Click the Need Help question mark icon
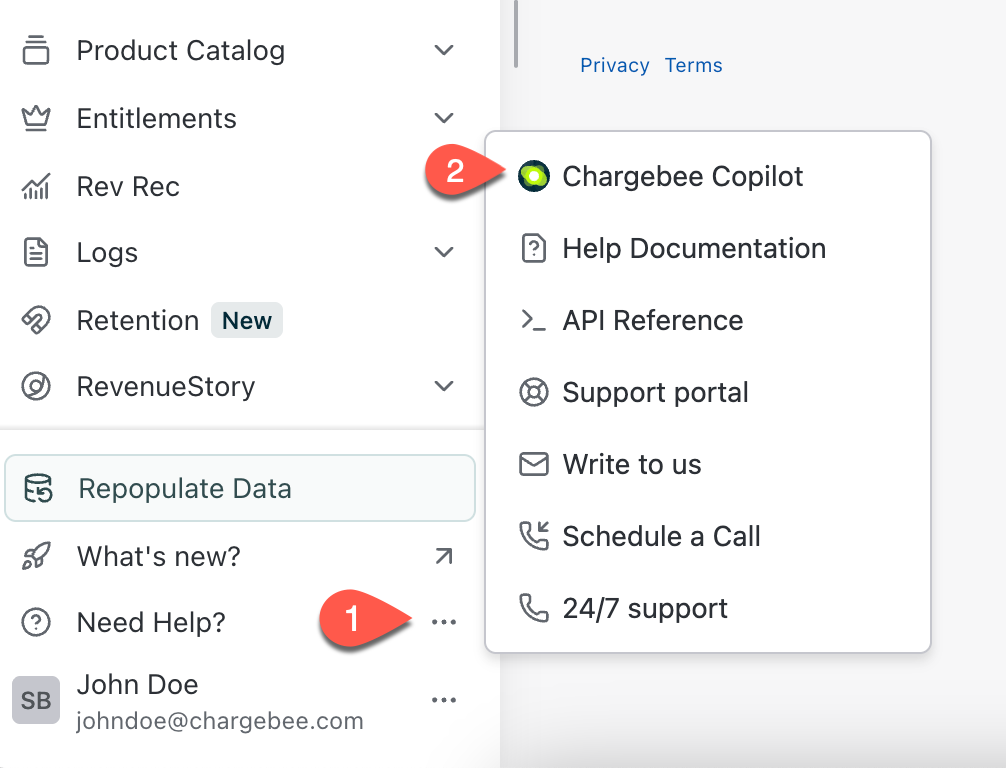Image resolution: width=1006 pixels, height=768 pixels. [36, 622]
